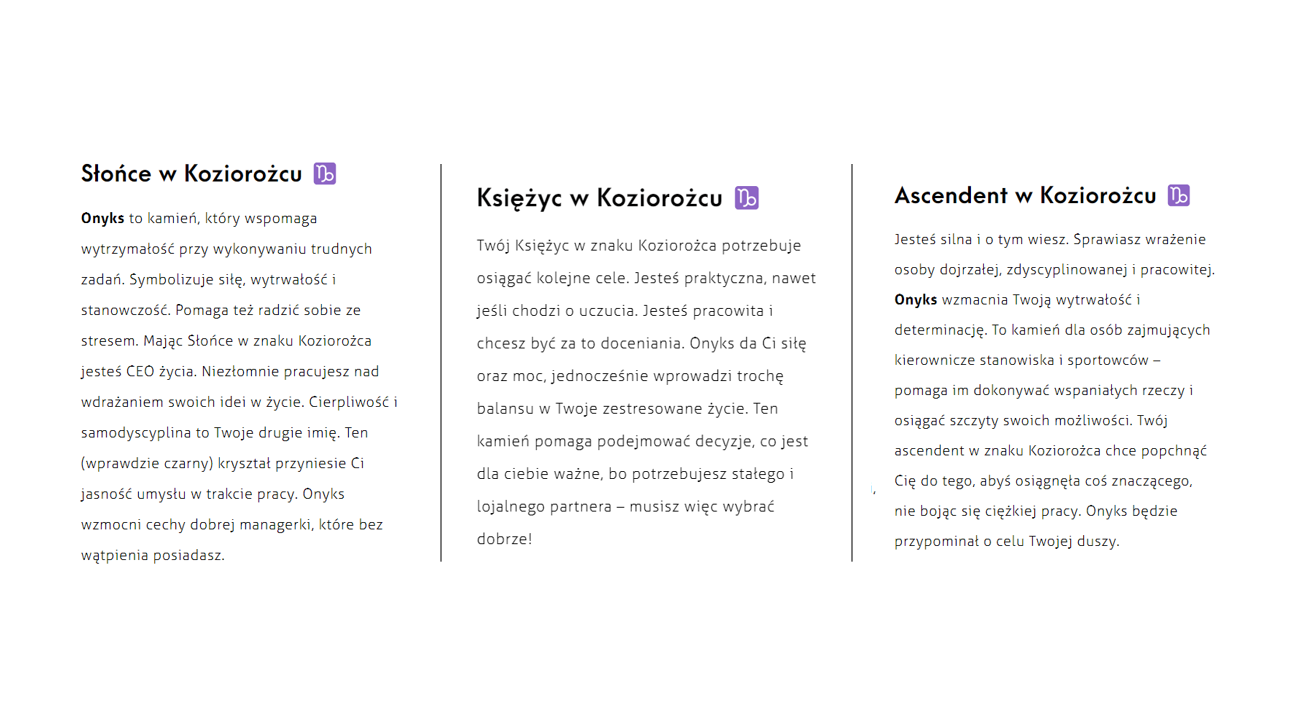Viewport: 1301px width, 728px height.
Task: Click the Capricorn symbol beside Ascendent heading
Action: (1179, 196)
